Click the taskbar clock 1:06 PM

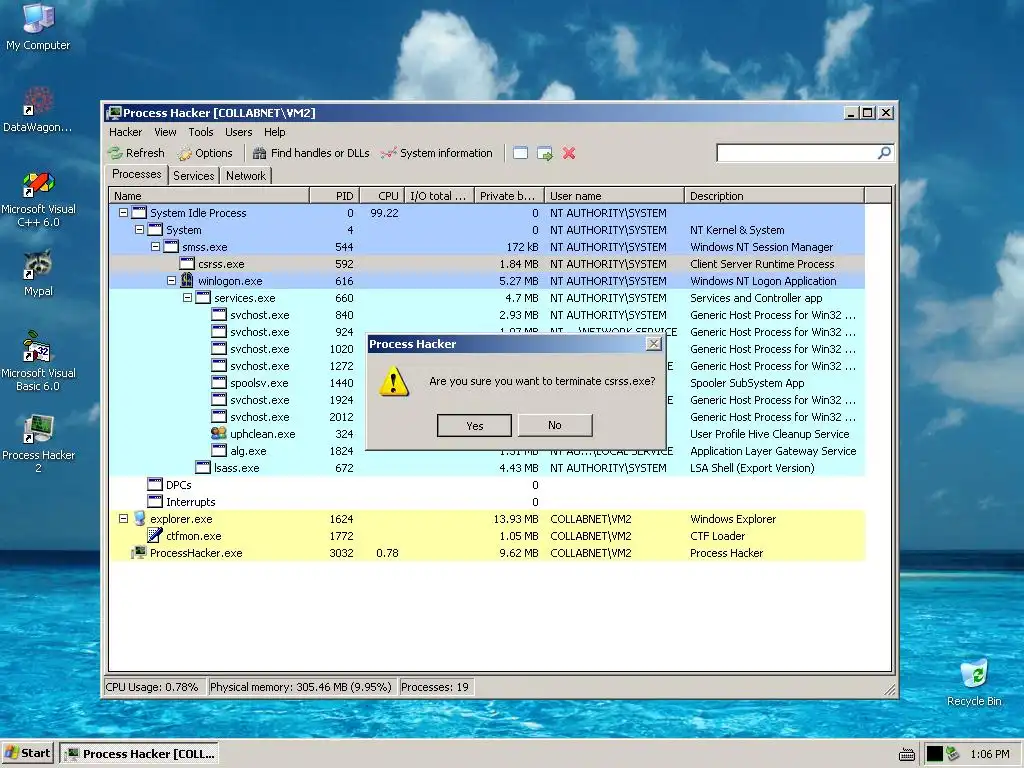[989, 754]
